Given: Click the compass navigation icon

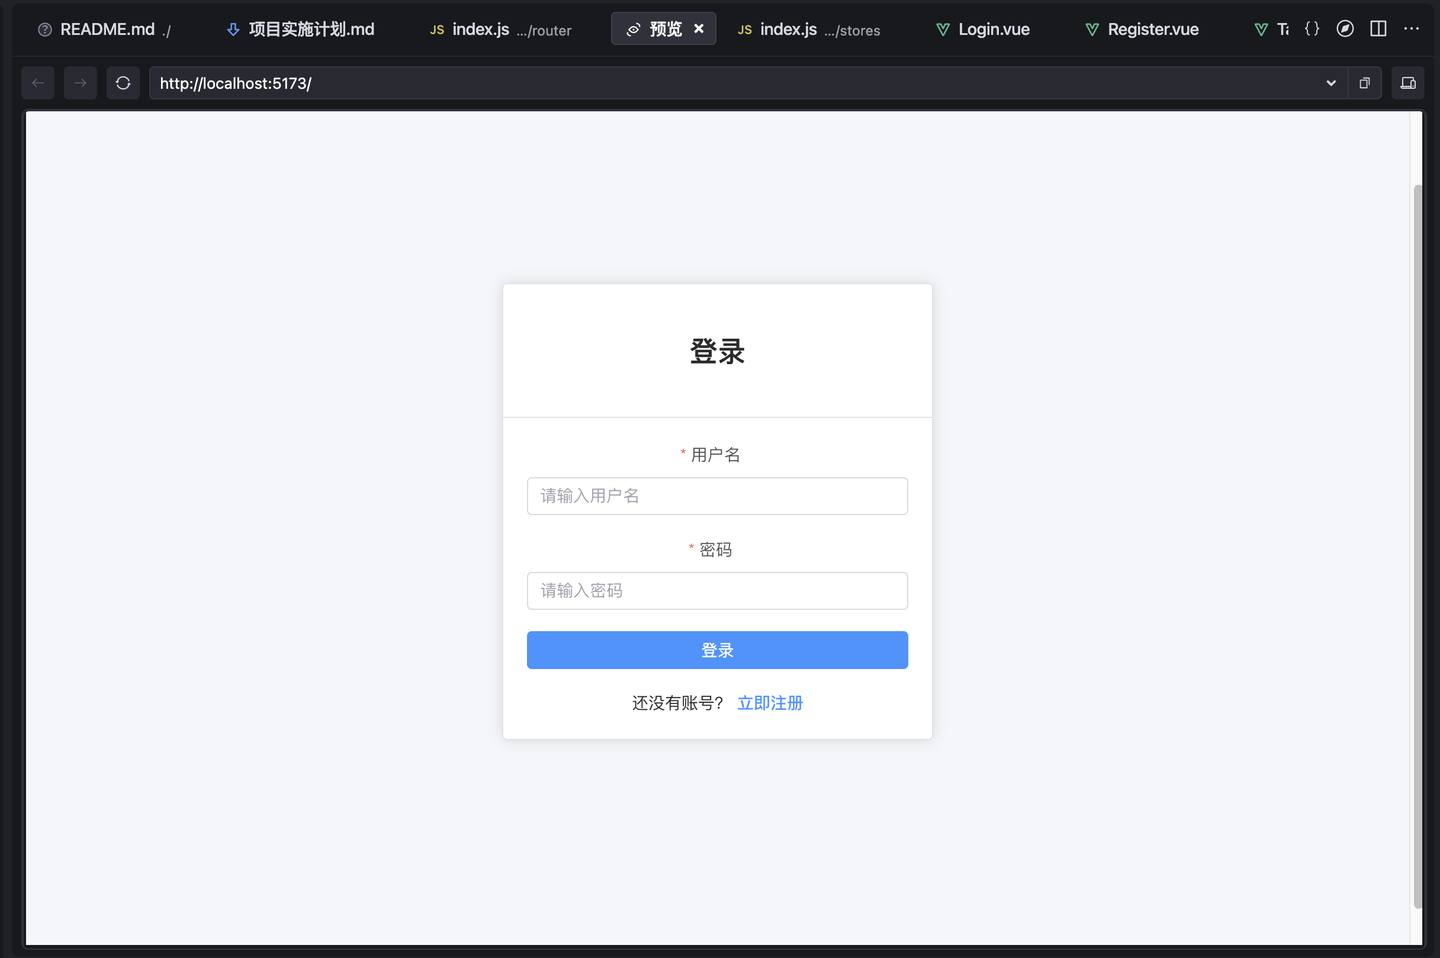Looking at the screenshot, I should [x=1345, y=28].
